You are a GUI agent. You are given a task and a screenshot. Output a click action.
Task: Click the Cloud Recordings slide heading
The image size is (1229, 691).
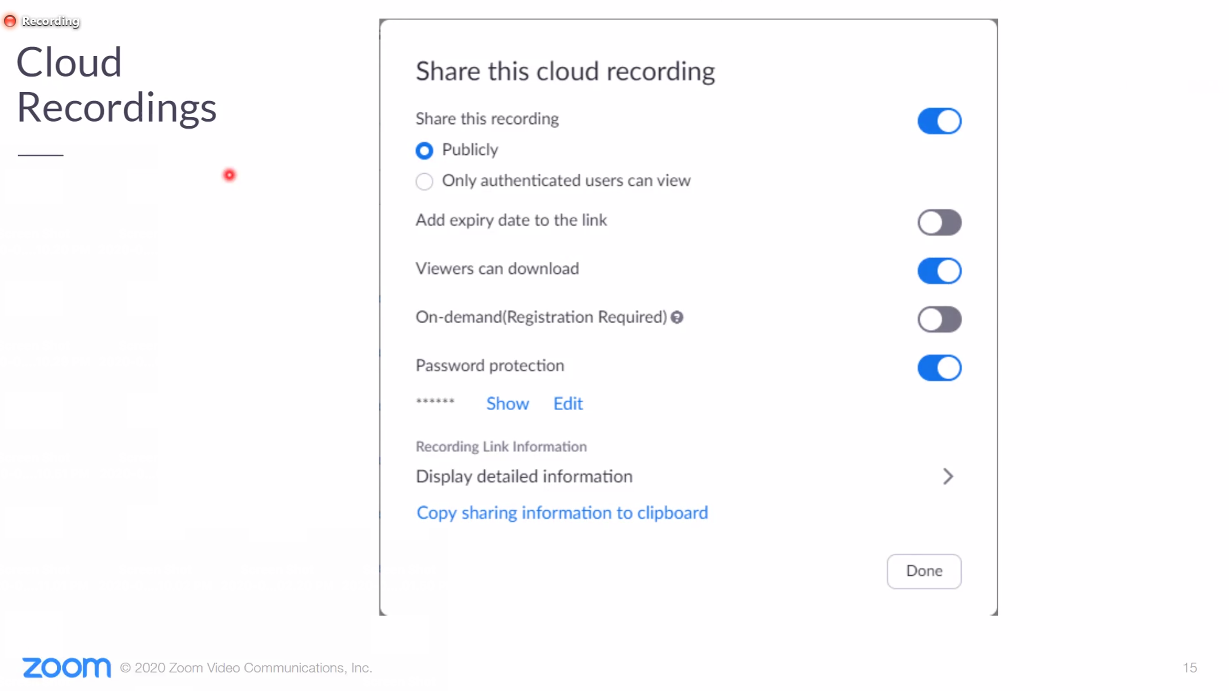click(x=116, y=86)
